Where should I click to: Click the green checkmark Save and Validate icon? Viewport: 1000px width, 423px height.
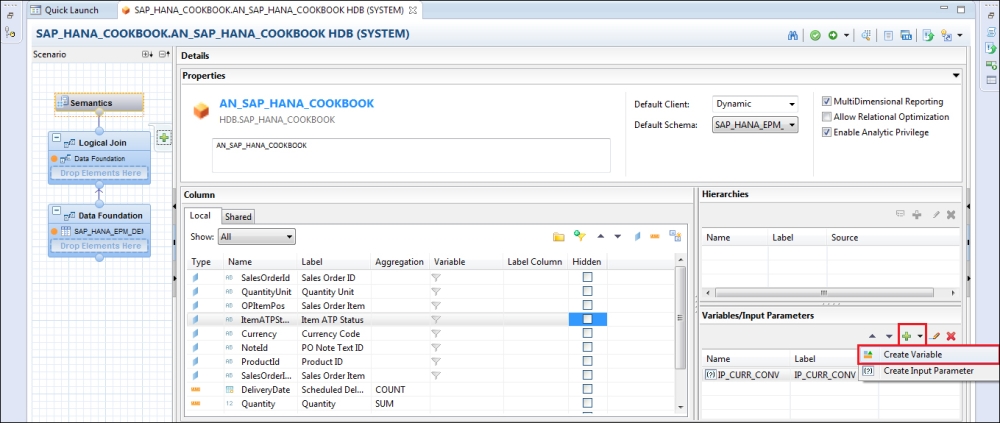(815, 36)
